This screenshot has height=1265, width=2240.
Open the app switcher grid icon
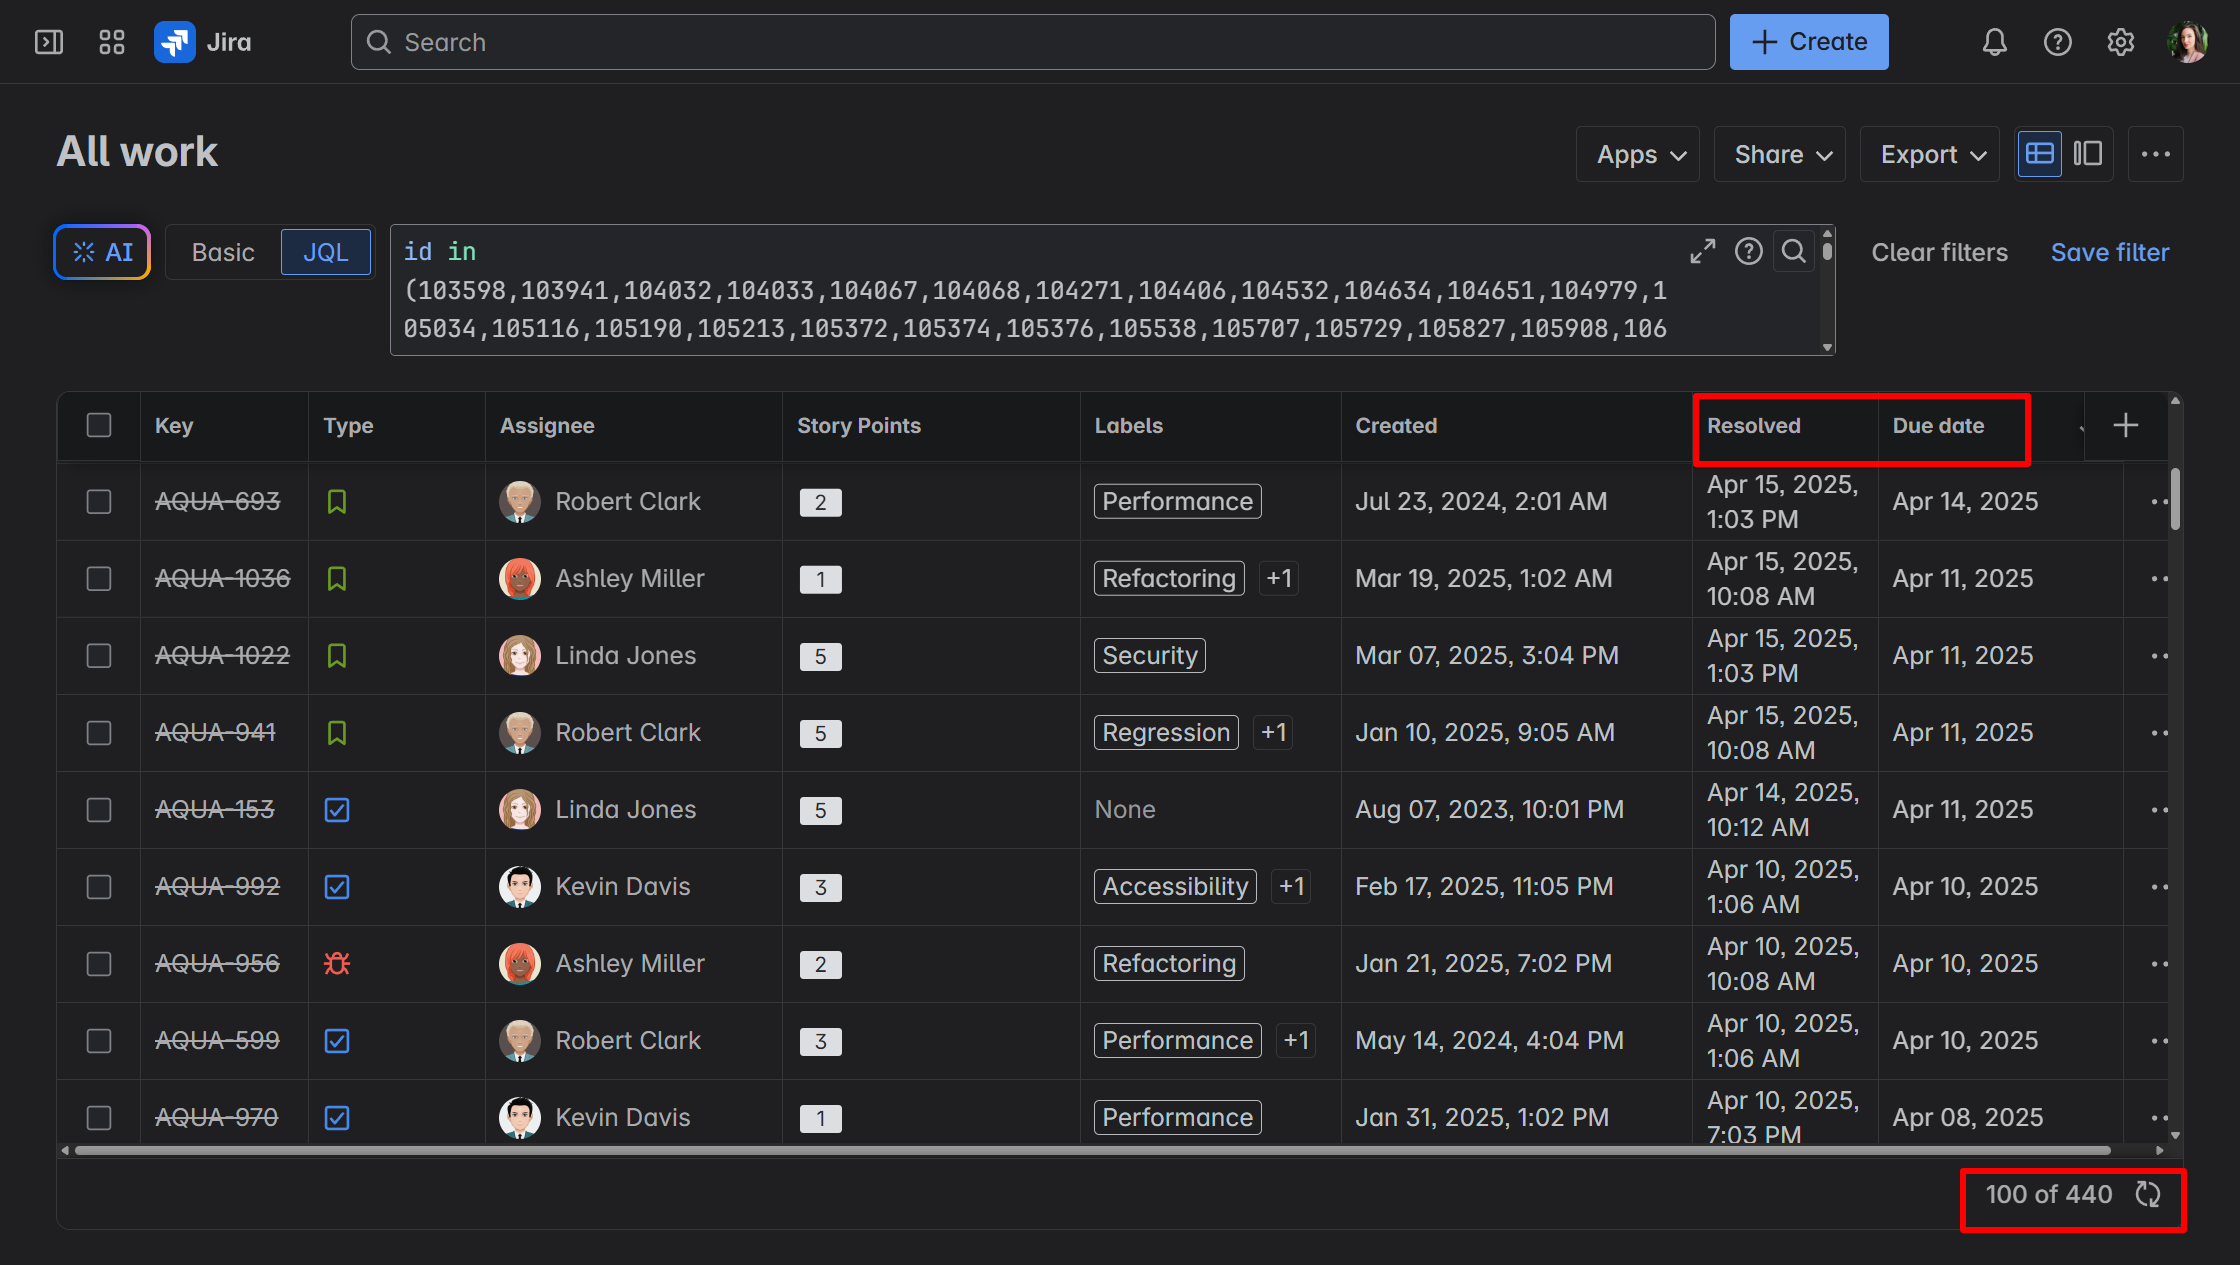click(112, 42)
